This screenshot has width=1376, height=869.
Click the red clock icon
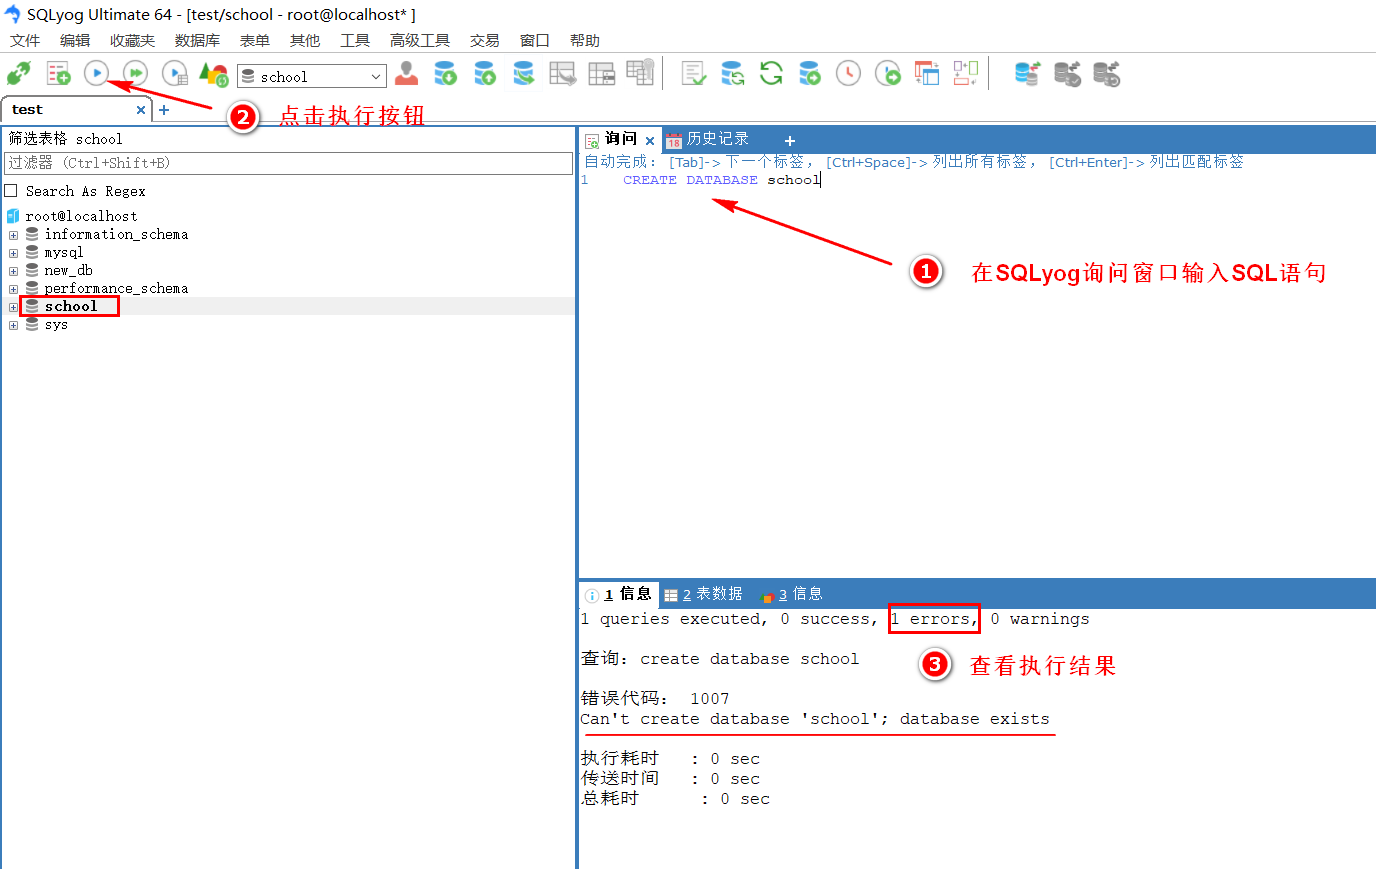(x=849, y=74)
